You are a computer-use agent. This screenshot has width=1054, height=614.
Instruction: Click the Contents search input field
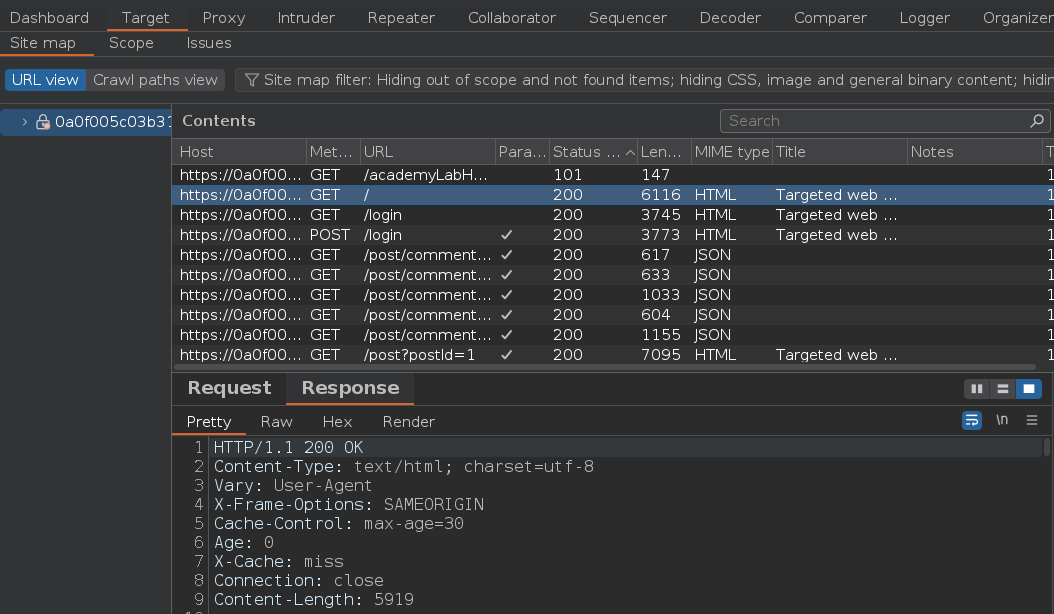[875, 121]
